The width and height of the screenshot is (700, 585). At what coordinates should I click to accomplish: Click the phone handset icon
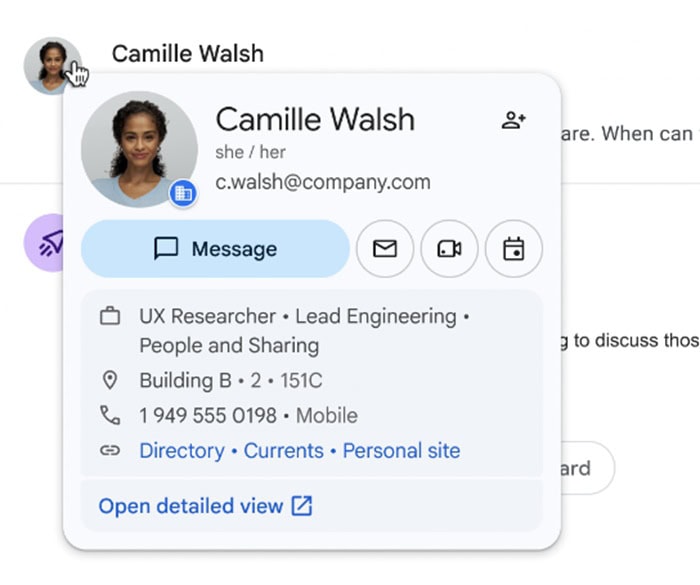pos(110,415)
